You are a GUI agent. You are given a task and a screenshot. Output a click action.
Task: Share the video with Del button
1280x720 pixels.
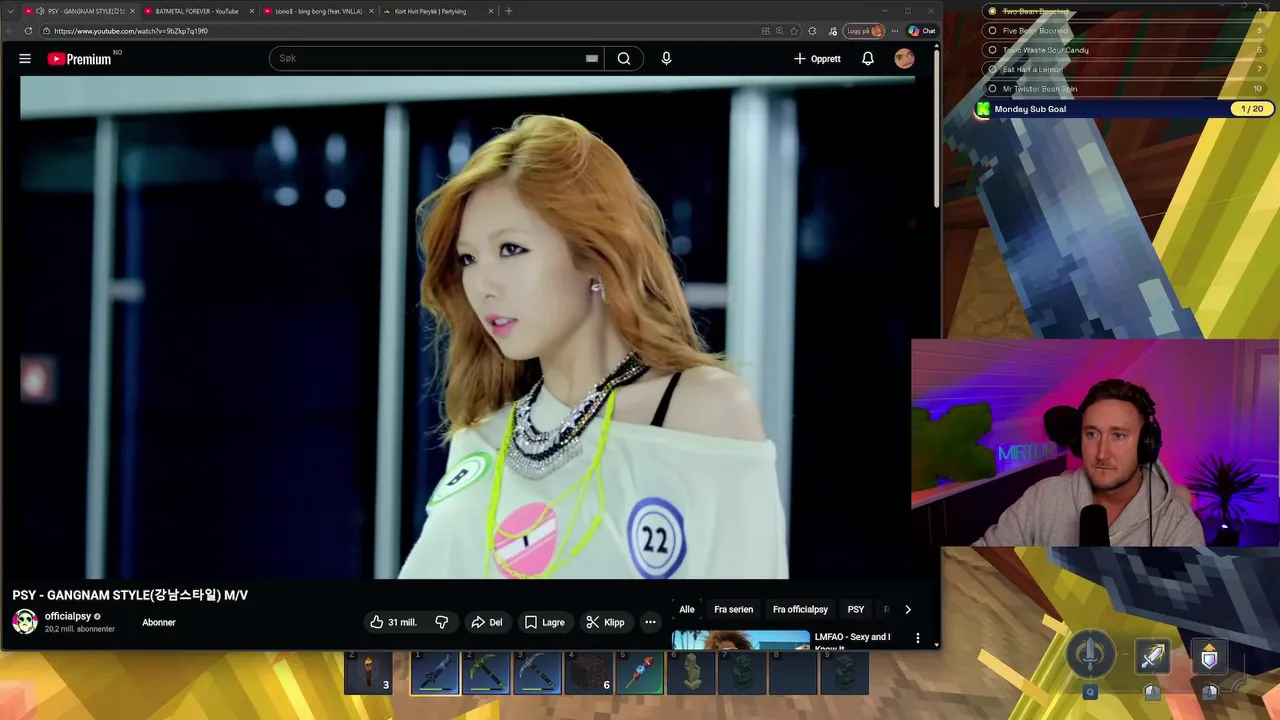point(487,622)
